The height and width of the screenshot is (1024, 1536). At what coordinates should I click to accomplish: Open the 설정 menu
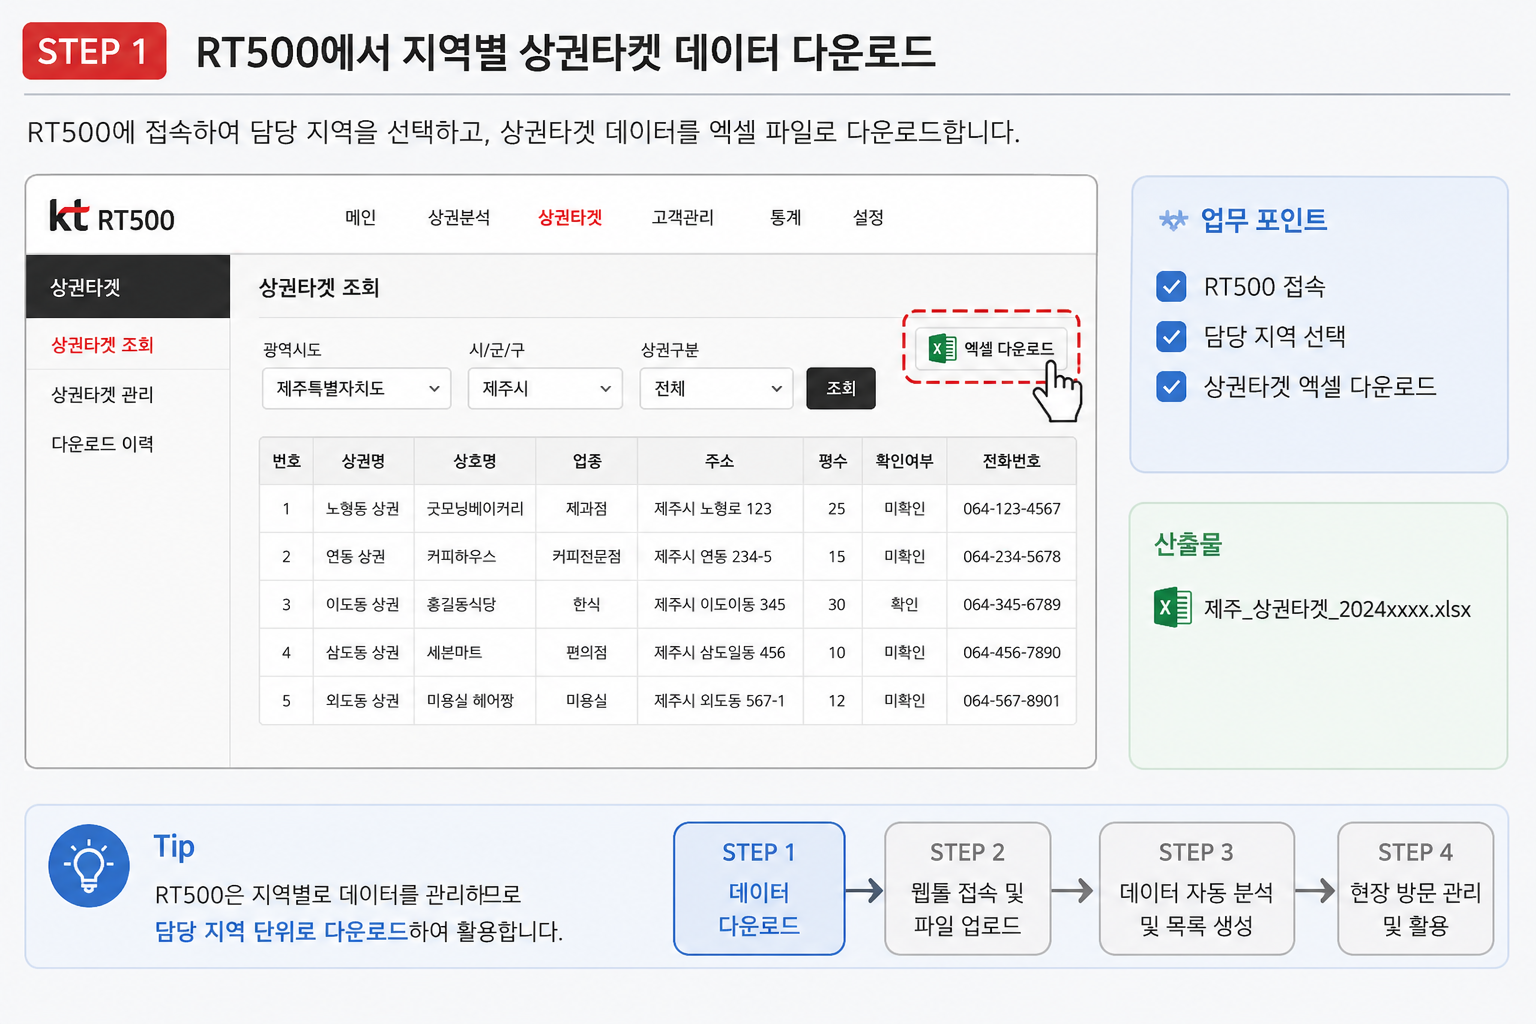pyautogui.click(x=868, y=217)
